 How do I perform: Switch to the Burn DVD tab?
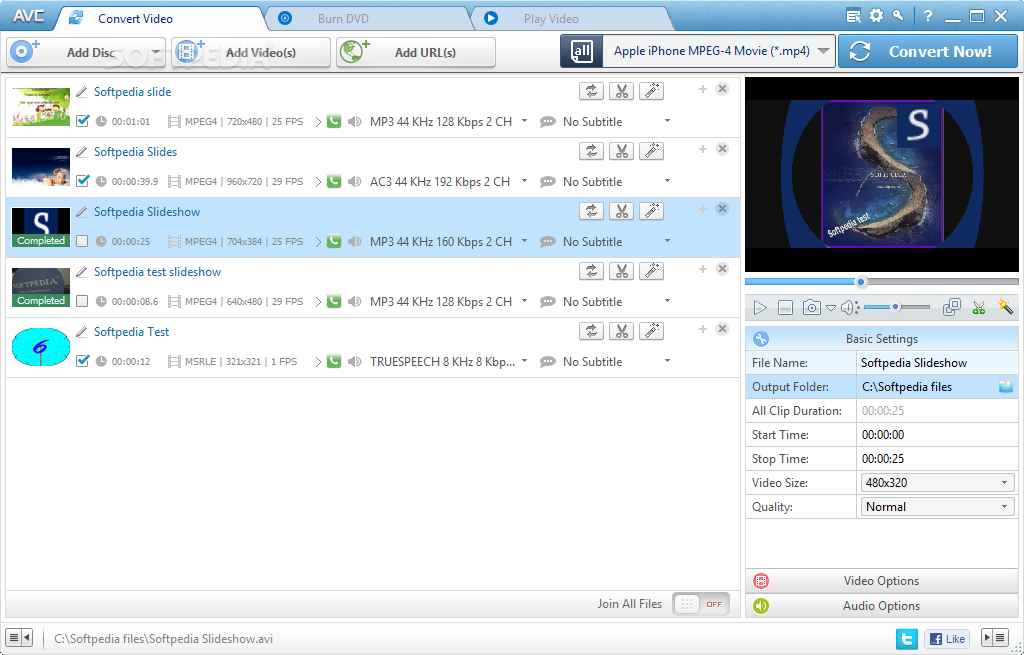click(343, 18)
